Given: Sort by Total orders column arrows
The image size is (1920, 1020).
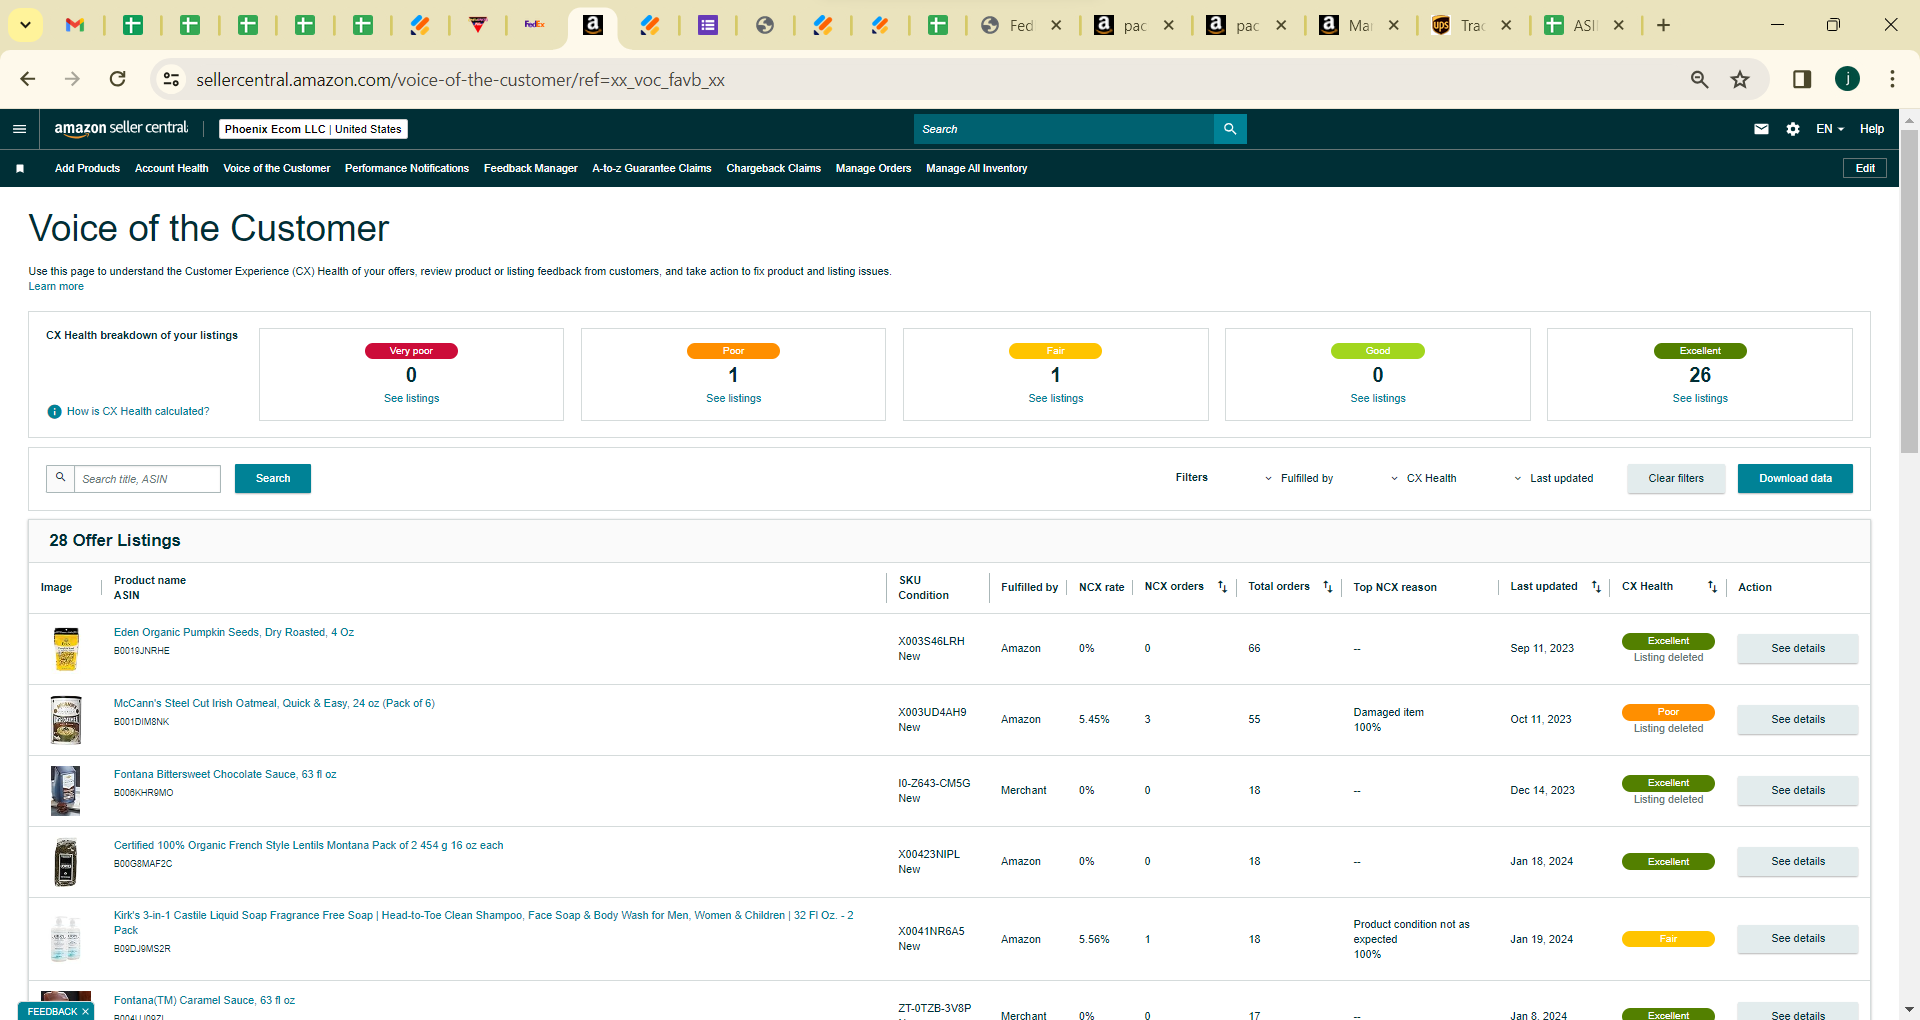Looking at the screenshot, I should click(1328, 587).
